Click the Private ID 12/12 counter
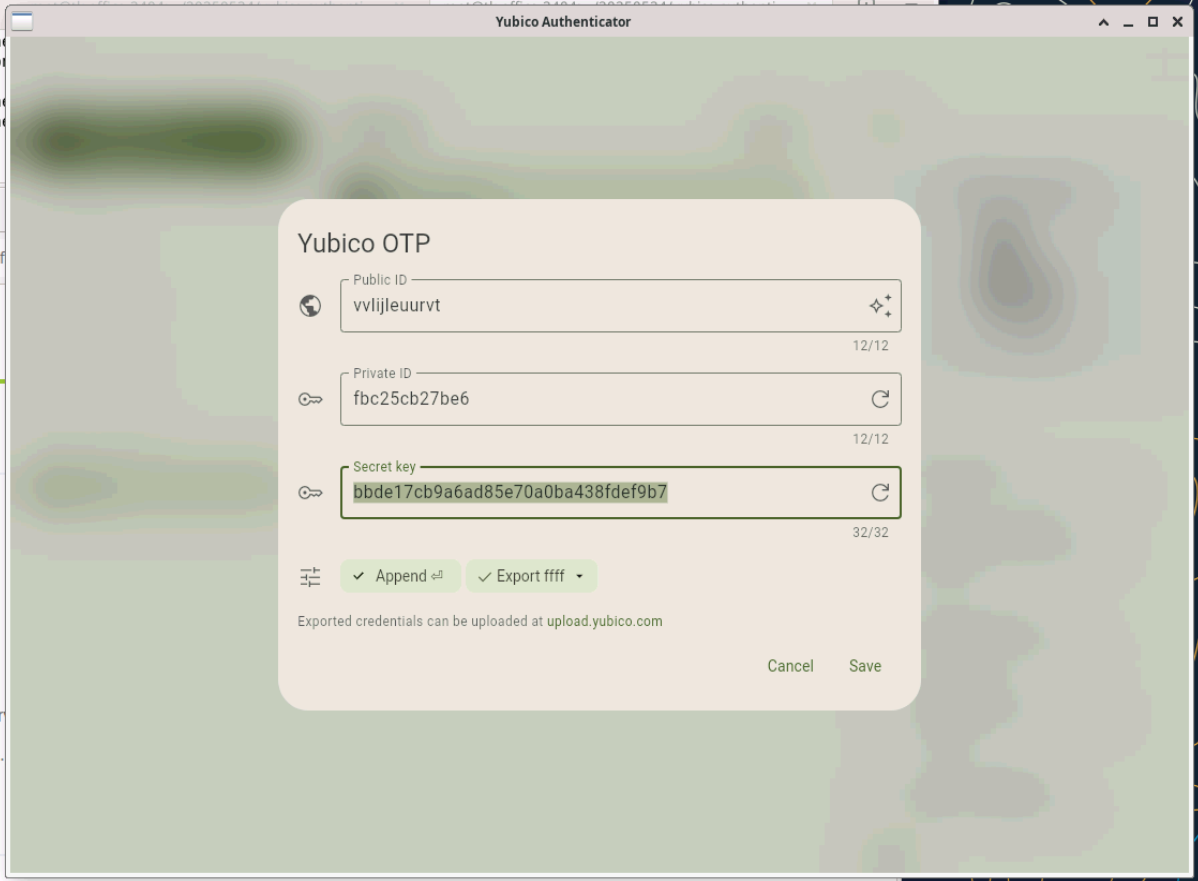 pos(870,439)
